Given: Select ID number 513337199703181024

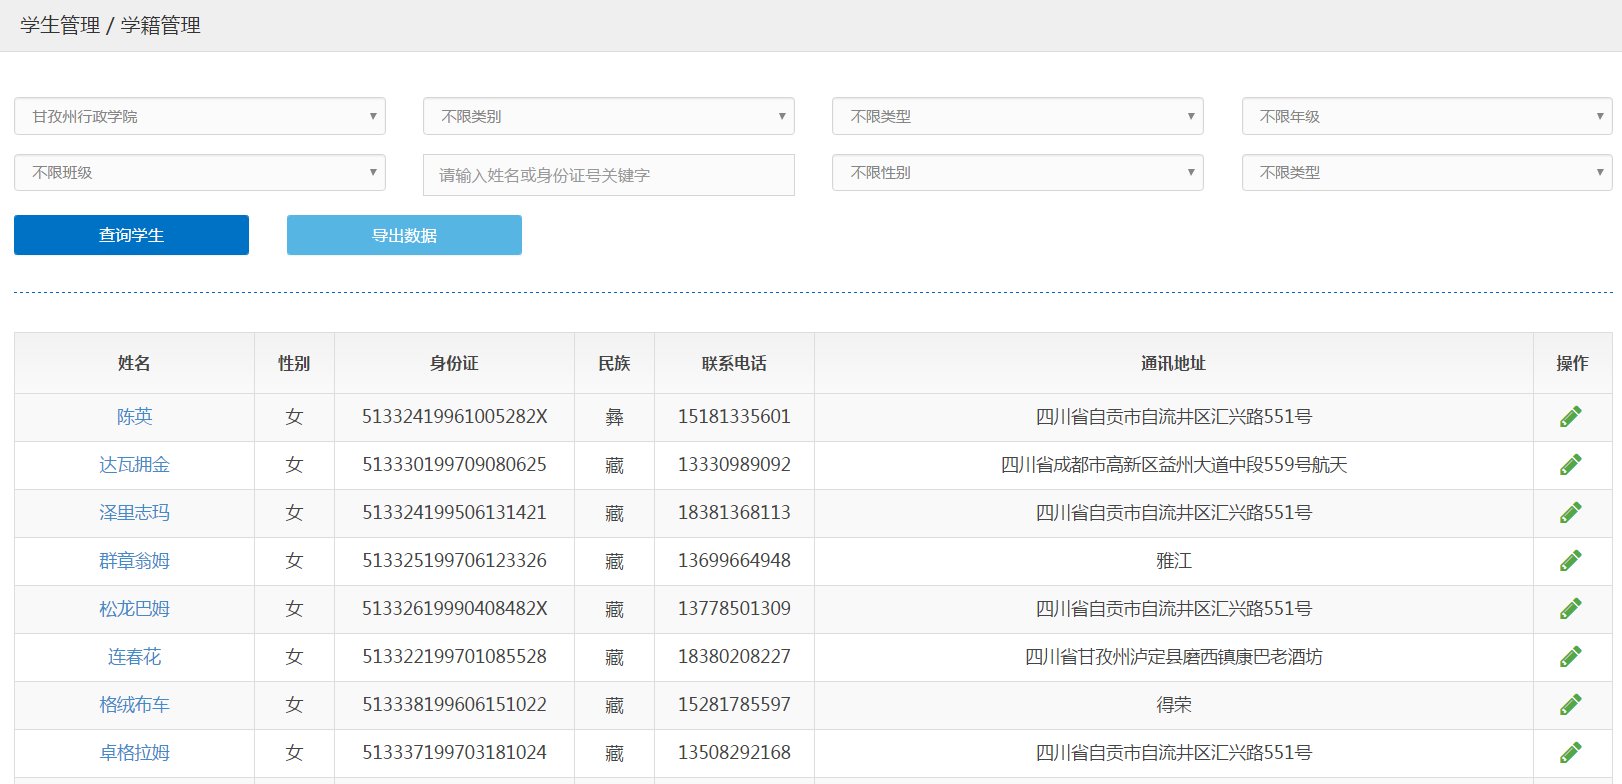Looking at the screenshot, I should (455, 753).
